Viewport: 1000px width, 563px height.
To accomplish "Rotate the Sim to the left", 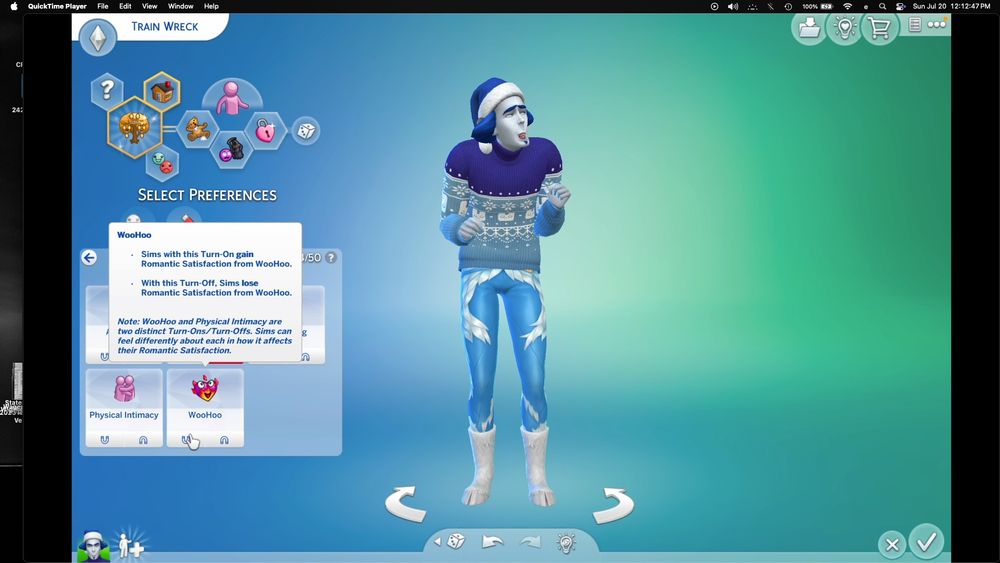I will coord(406,504).
